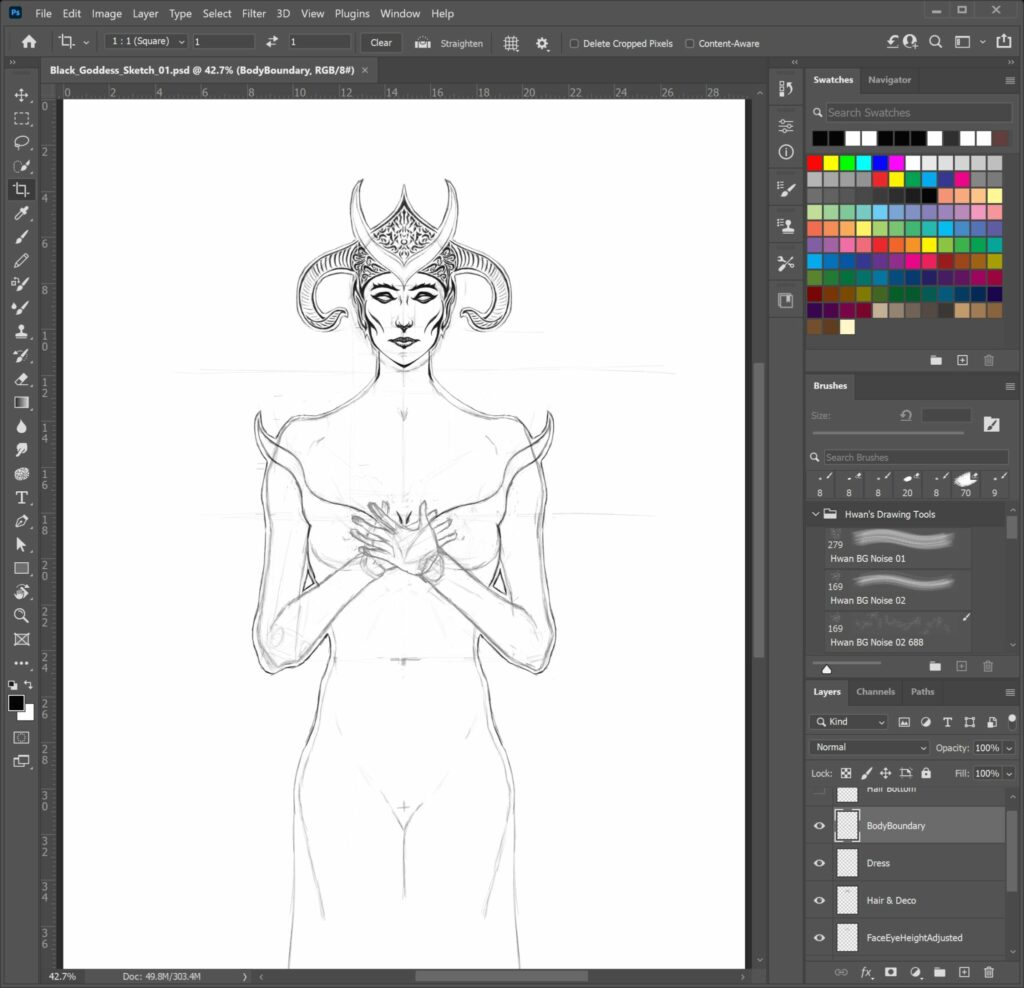Select the Eyedropper tool
The image size is (1024, 988).
pos(21,214)
